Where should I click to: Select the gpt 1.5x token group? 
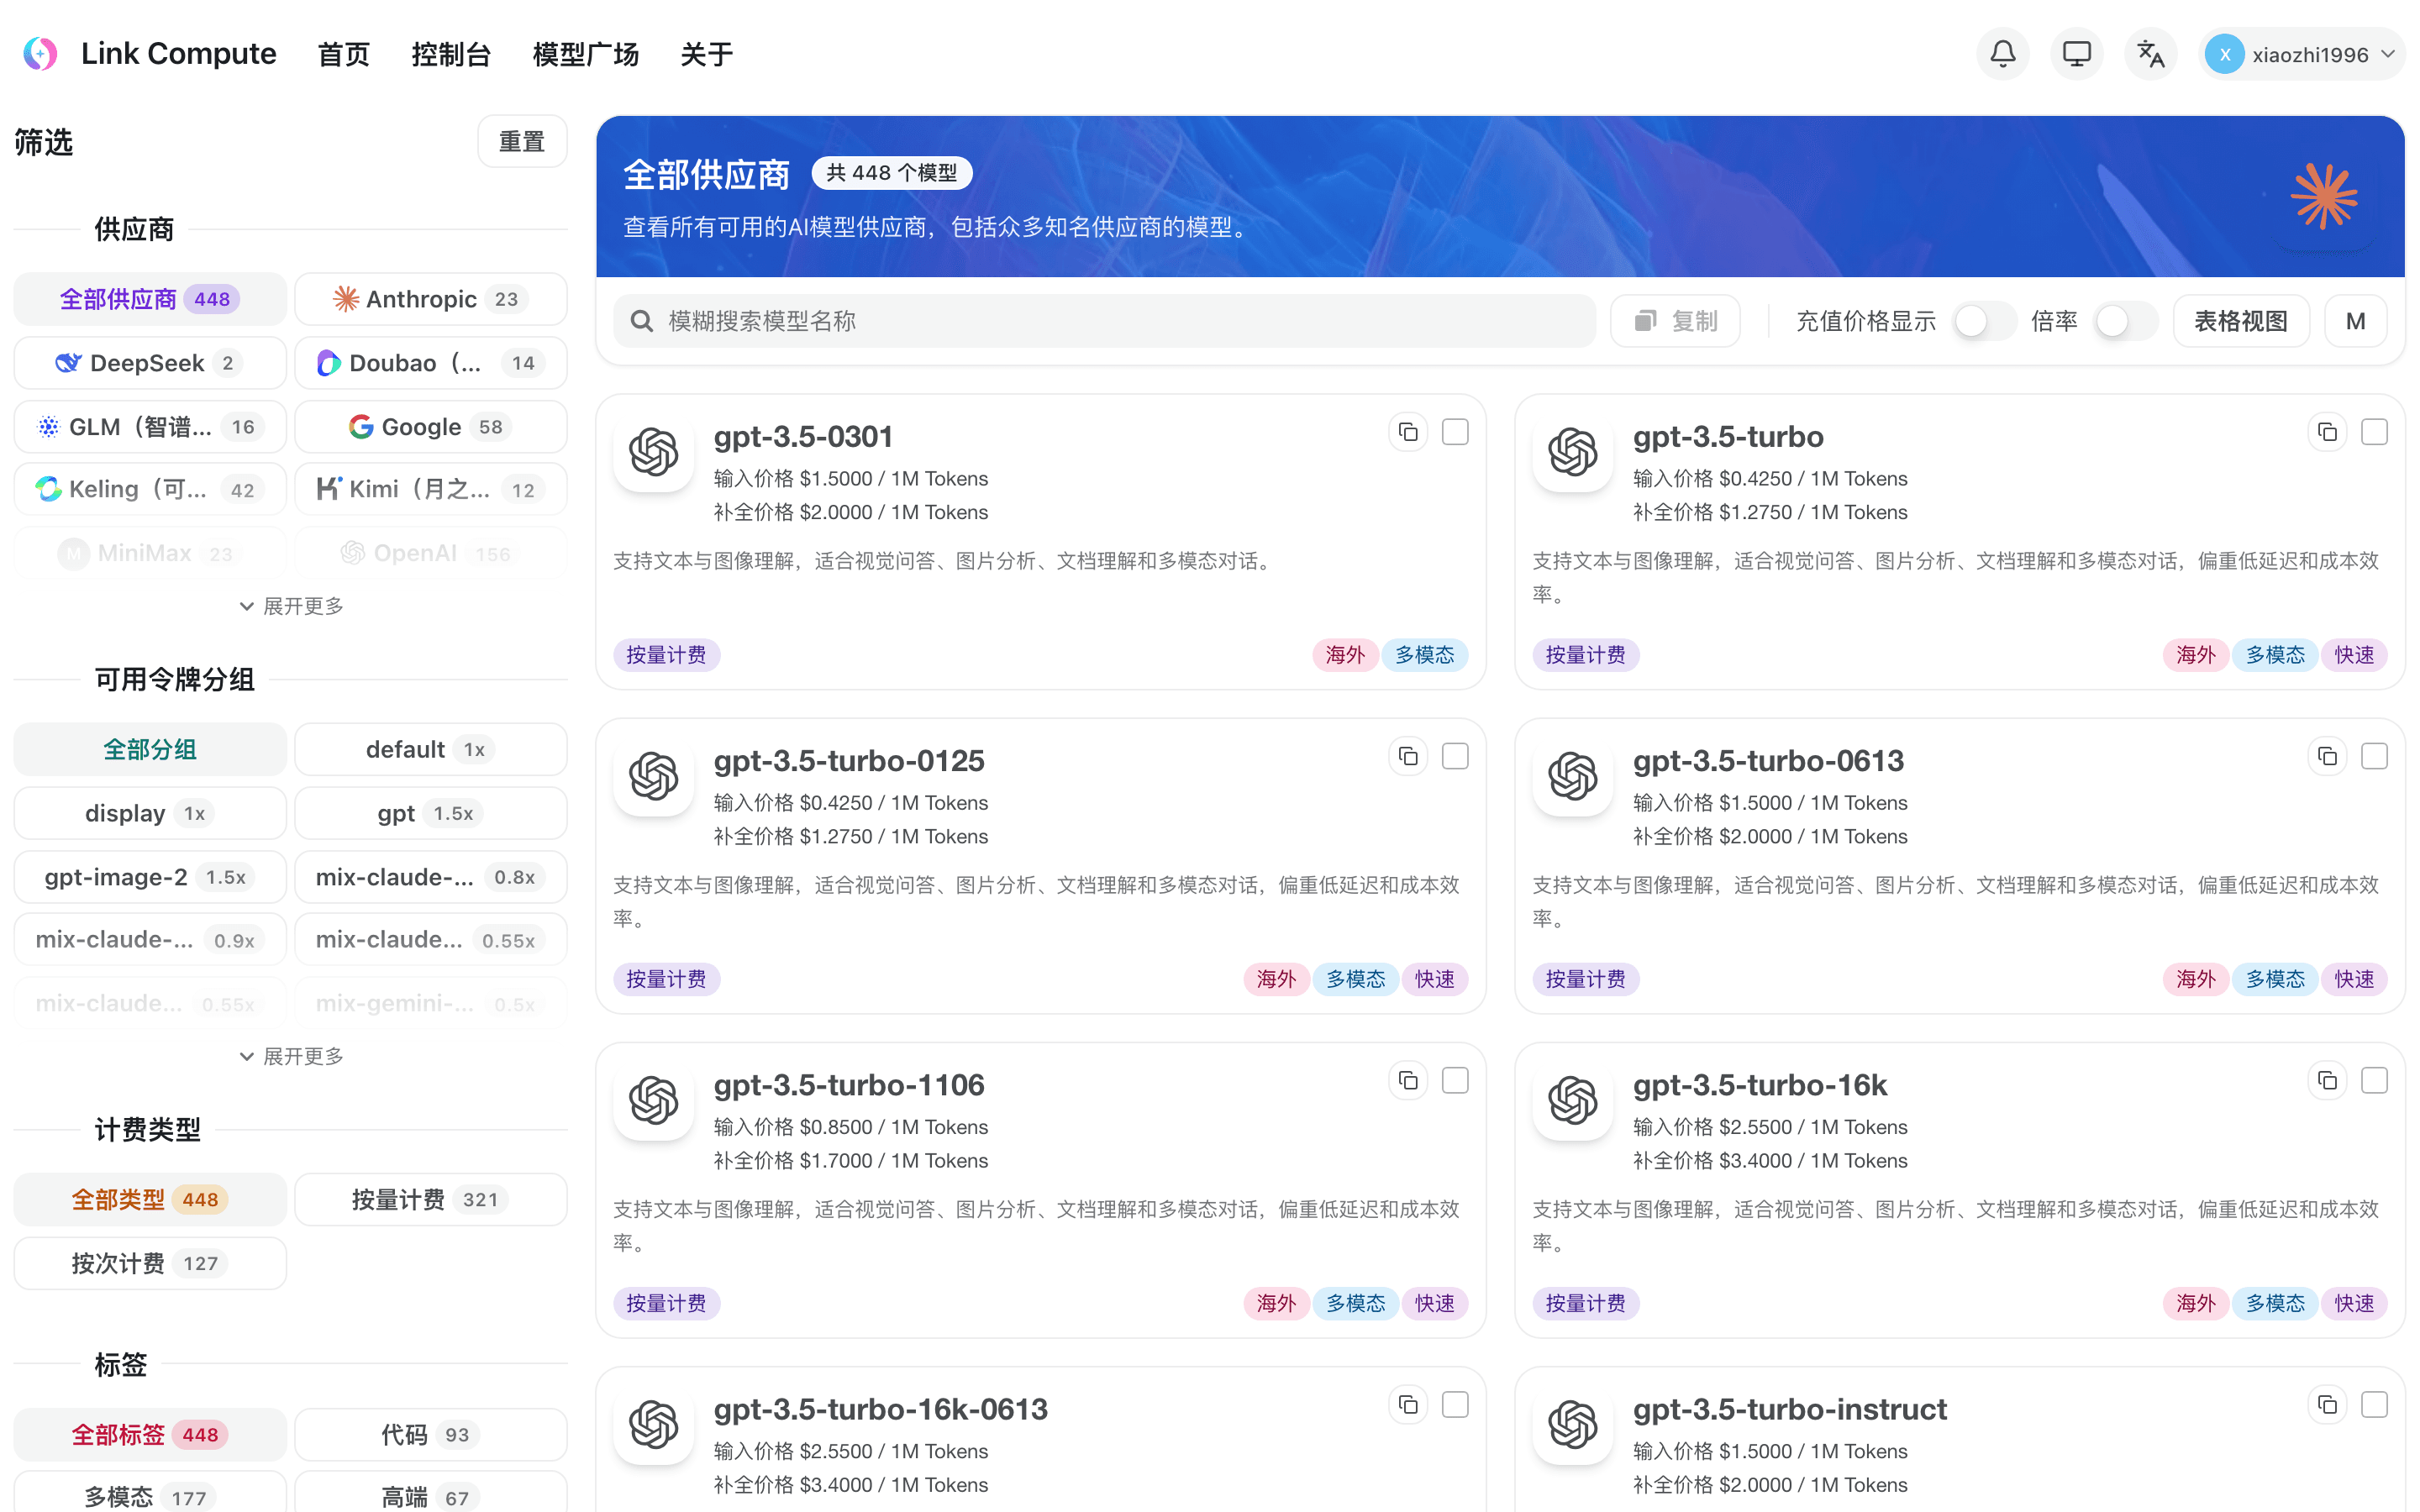pyautogui.click(x=431, y=813)
